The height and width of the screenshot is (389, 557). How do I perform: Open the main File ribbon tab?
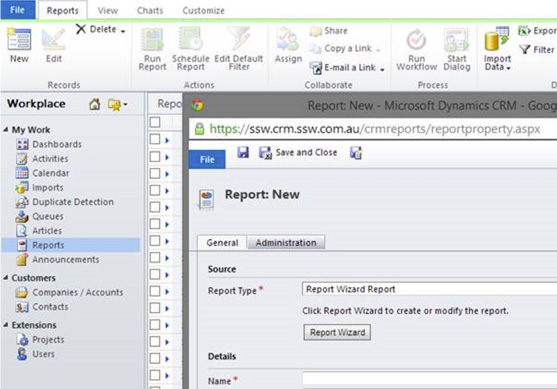(18, 10)
